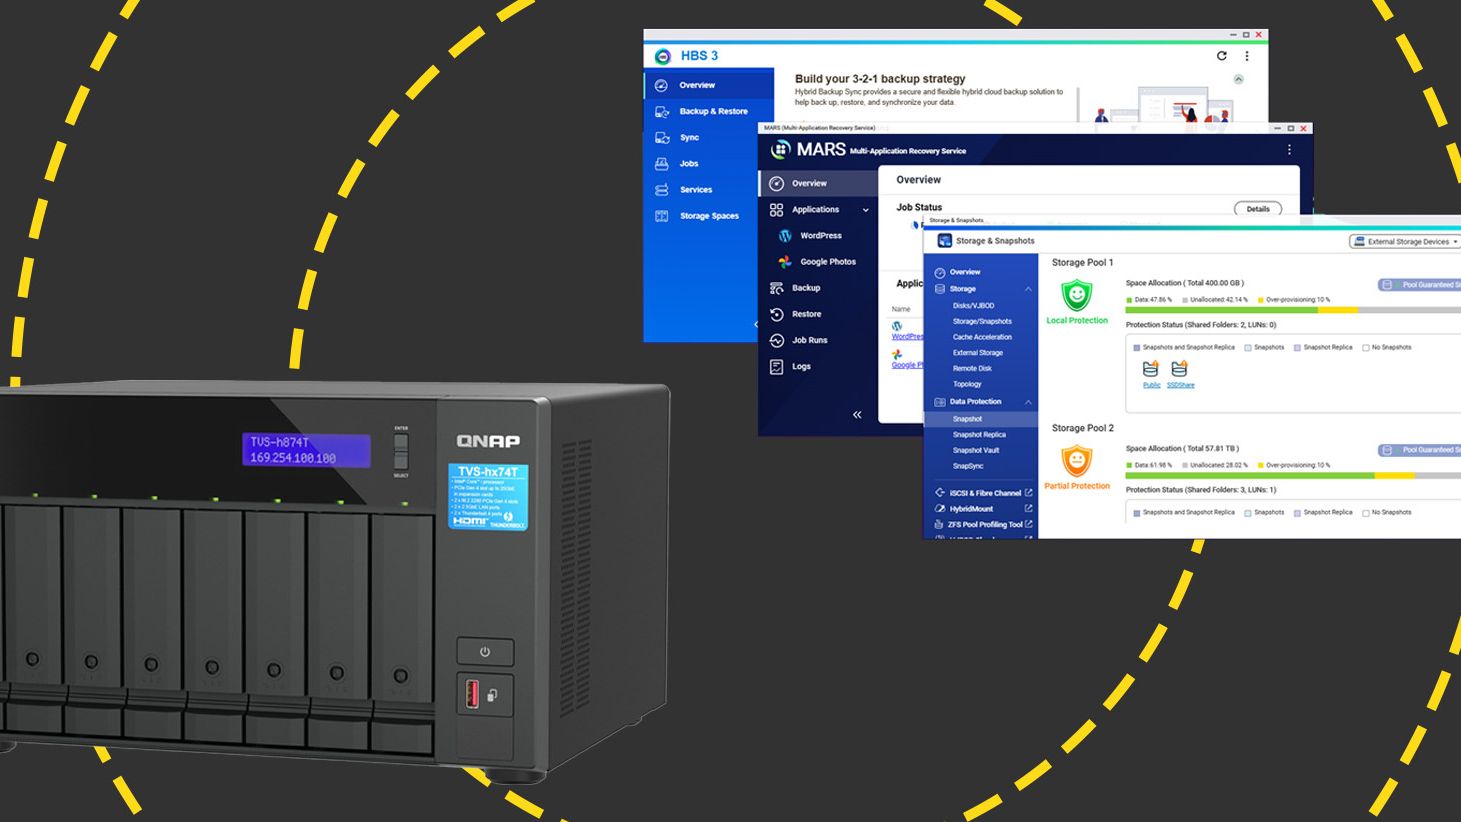
Task: Open the HBS 3 three-dot more menu
Action: pos(1246,56)
